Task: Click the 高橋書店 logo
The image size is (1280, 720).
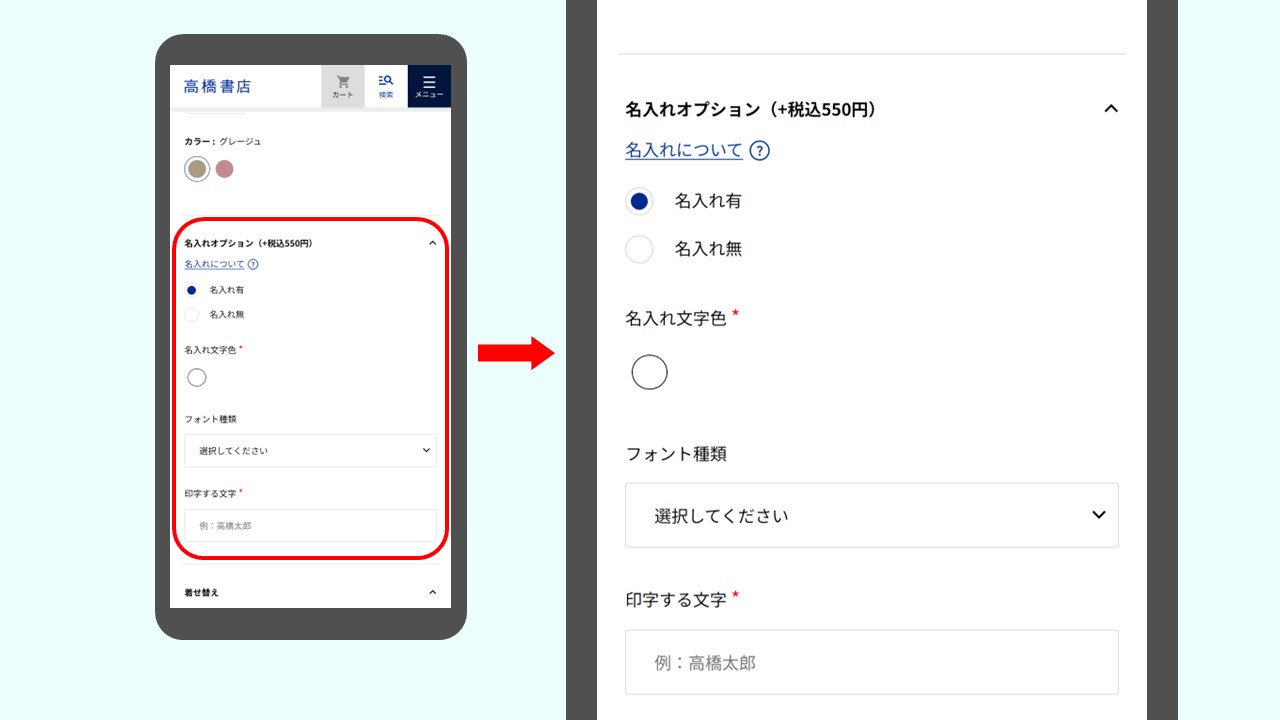Action: 217,87
